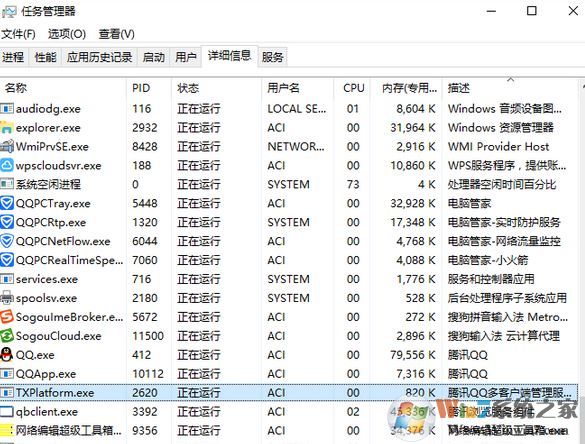Click the CPU value 73
The image size is (585, 444).
click(353, 185)
